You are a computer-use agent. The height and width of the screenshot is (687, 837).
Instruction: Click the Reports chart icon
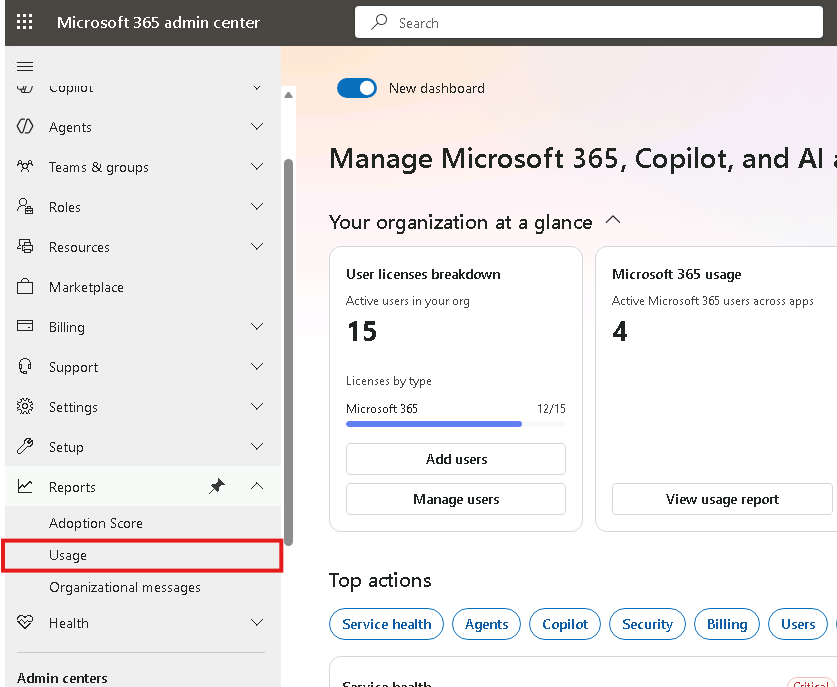(x=25, y=486)
